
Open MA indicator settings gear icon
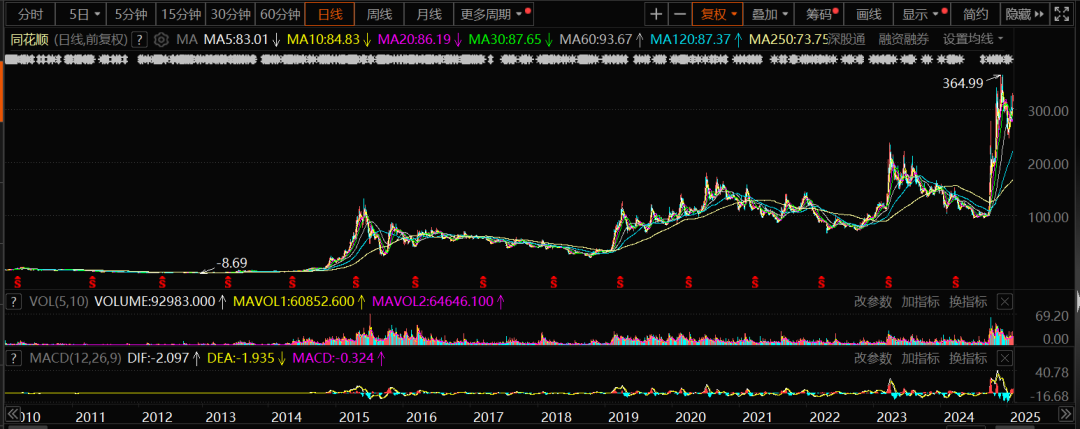pos(161,39)
